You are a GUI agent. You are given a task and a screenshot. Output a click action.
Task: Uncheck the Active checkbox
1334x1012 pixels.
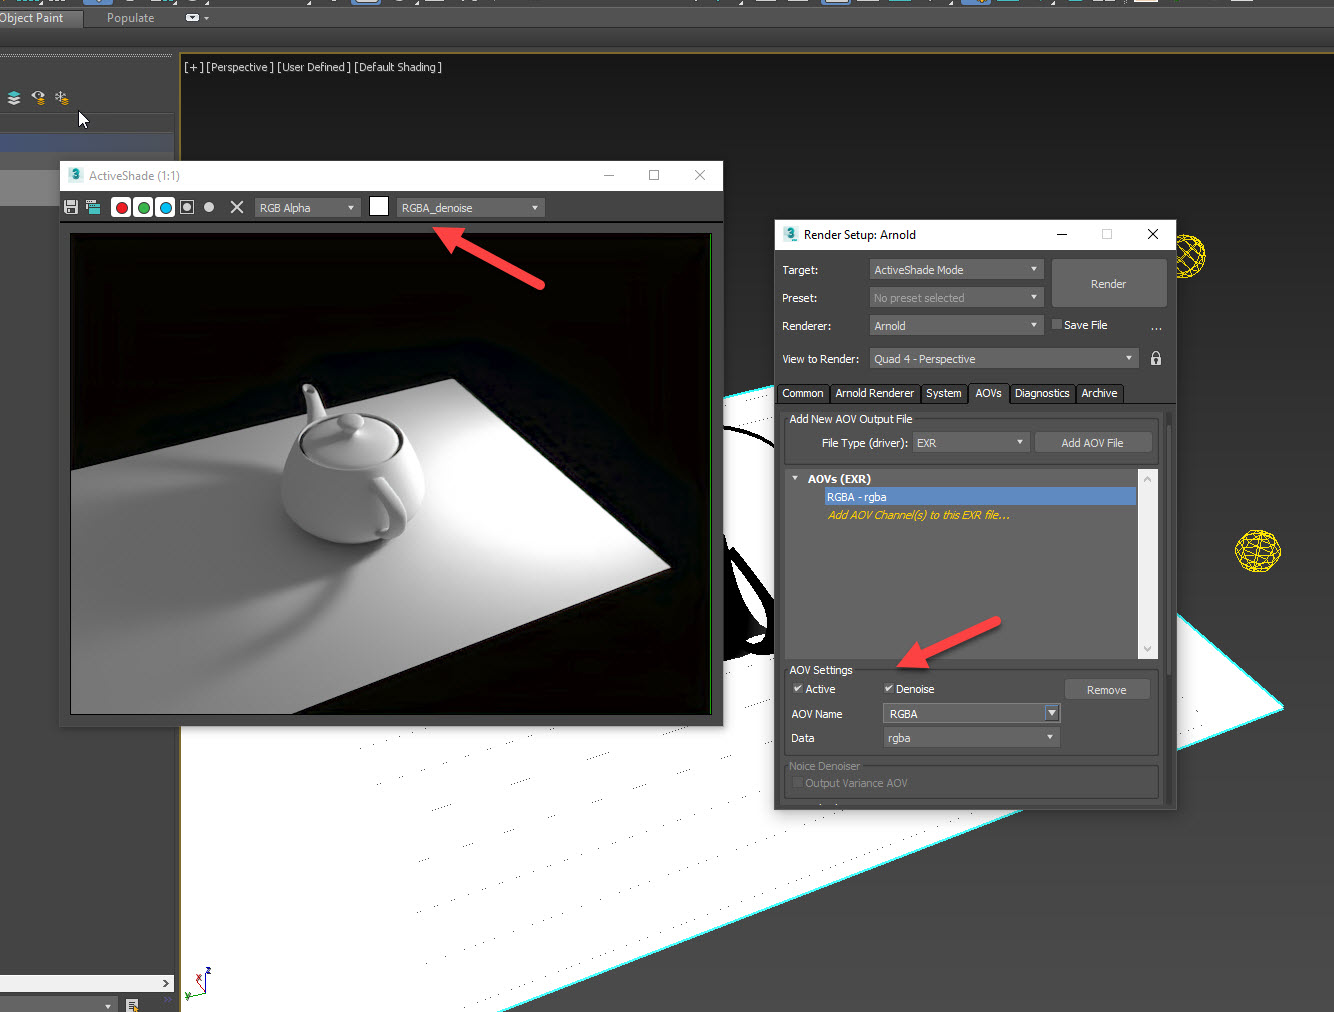pos(798,688)
